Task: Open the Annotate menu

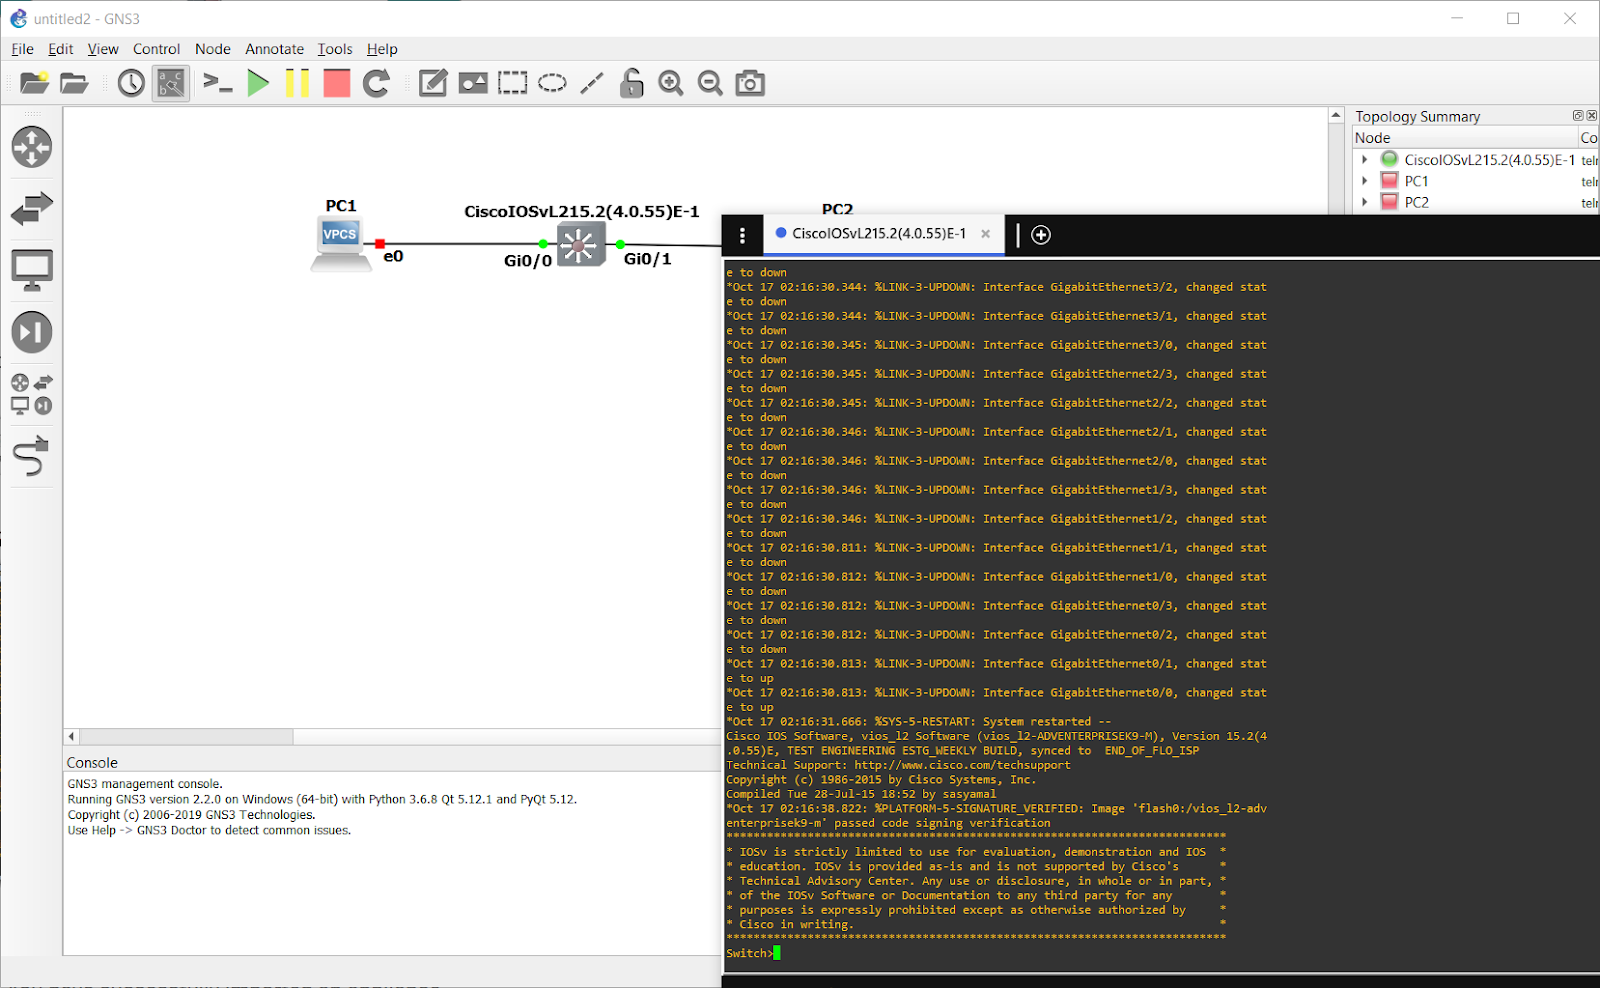Action: pos(274,49)
